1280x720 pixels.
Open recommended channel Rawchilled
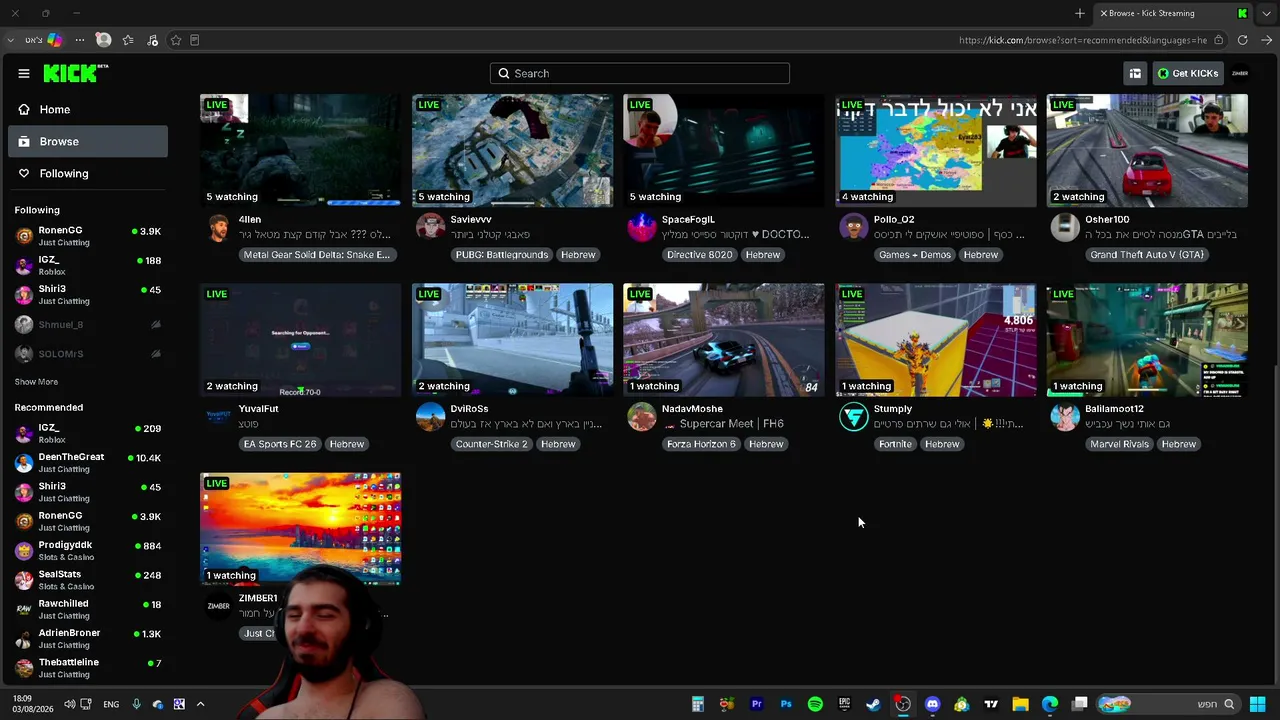88,609
